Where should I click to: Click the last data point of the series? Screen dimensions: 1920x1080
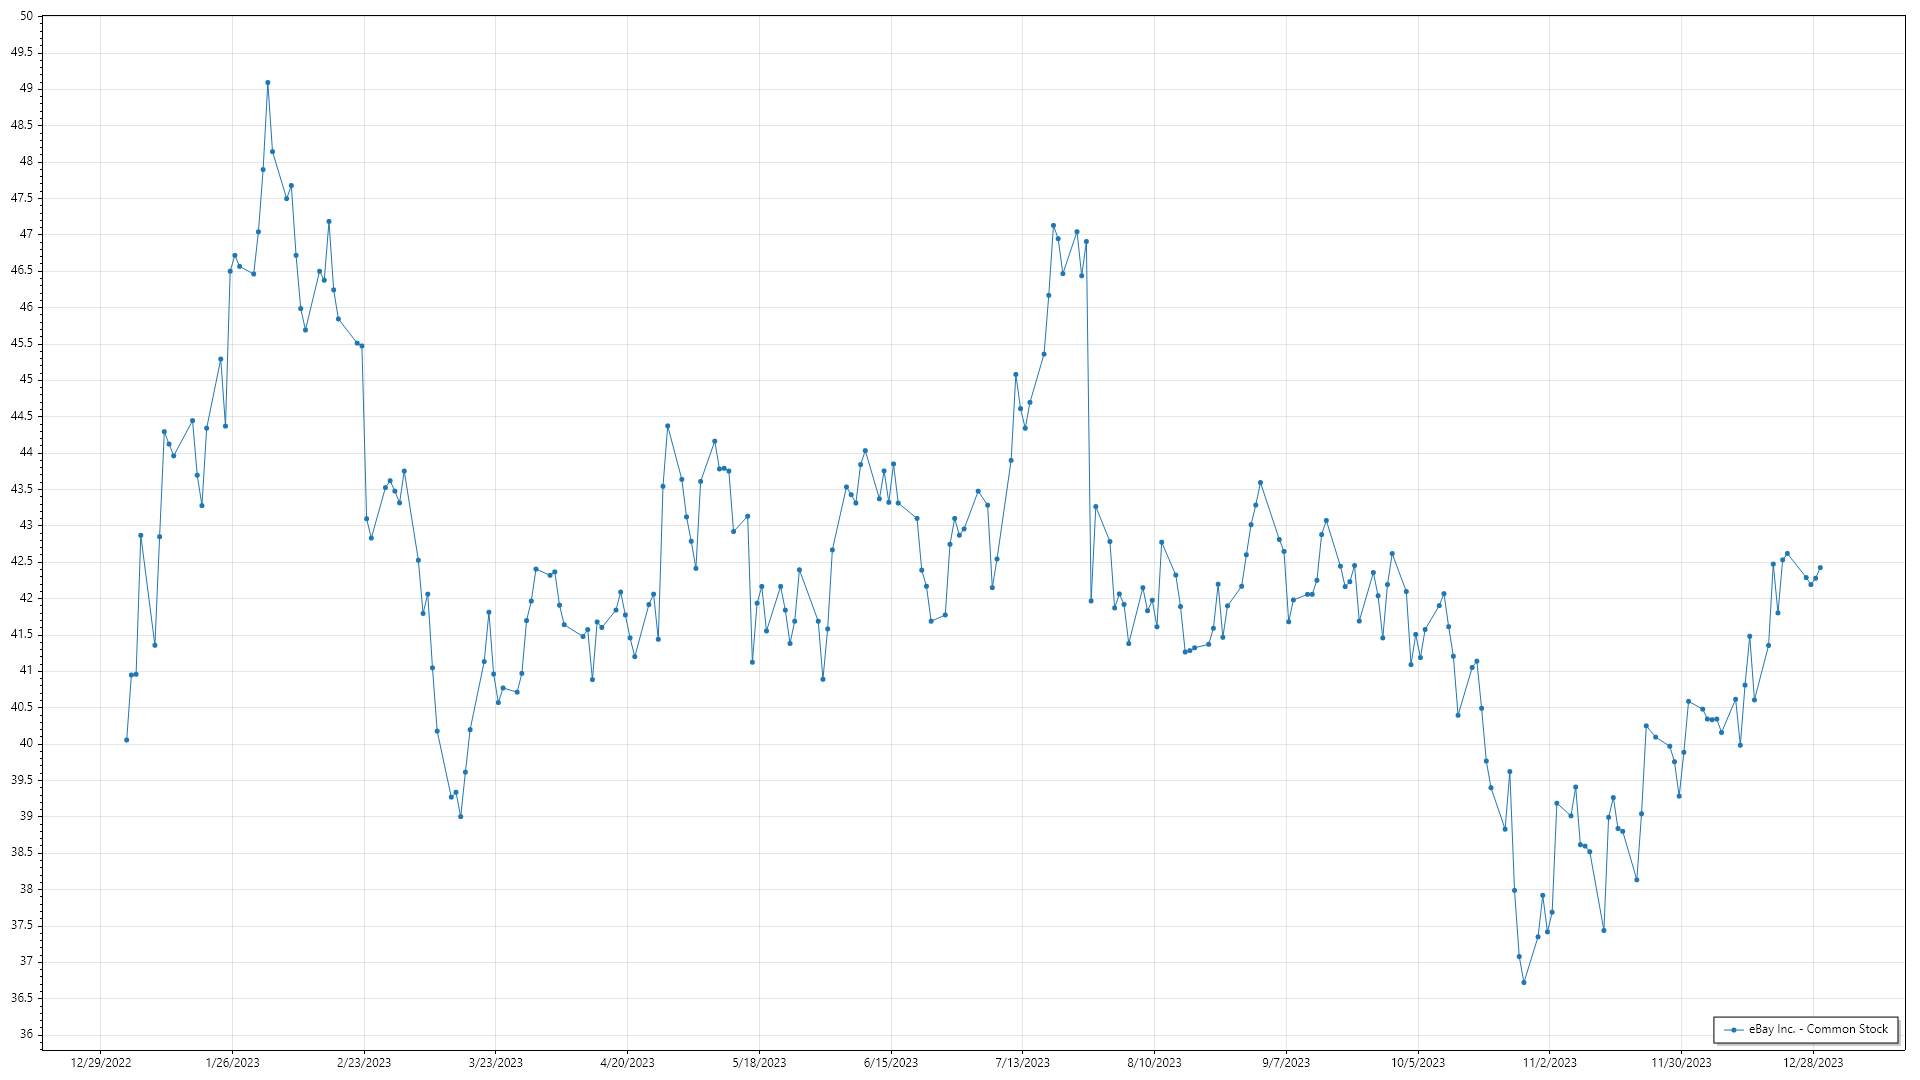click(x=1820, y=568)
